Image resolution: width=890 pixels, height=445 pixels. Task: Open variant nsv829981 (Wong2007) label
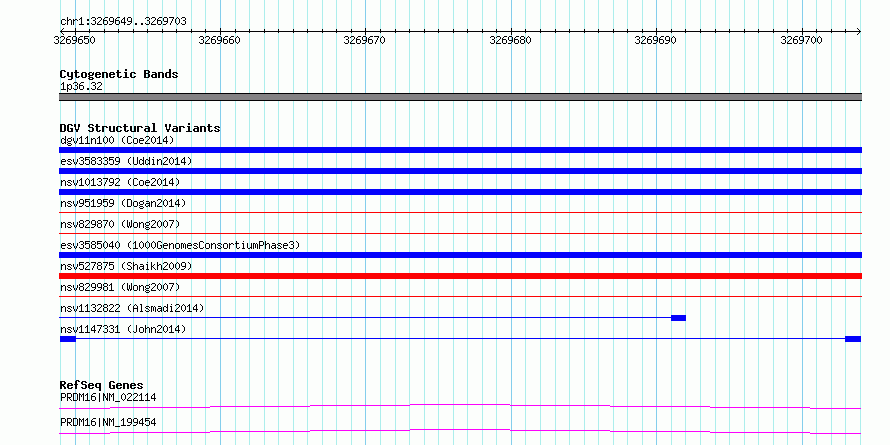pos(120,287)
